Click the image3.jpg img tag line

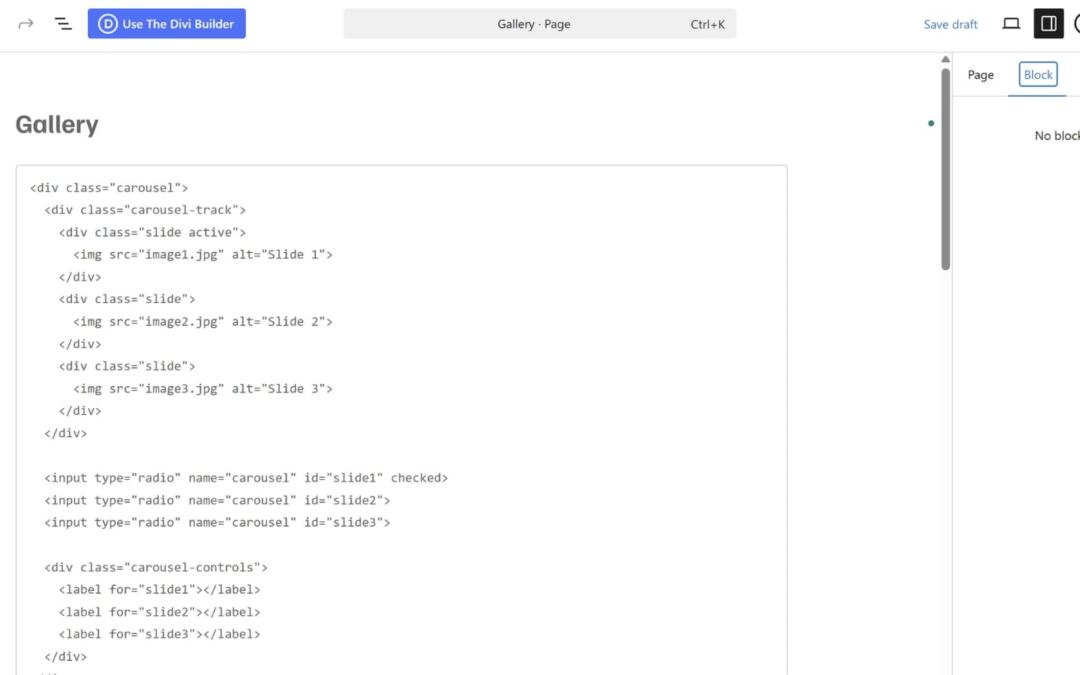pos(202,388)
